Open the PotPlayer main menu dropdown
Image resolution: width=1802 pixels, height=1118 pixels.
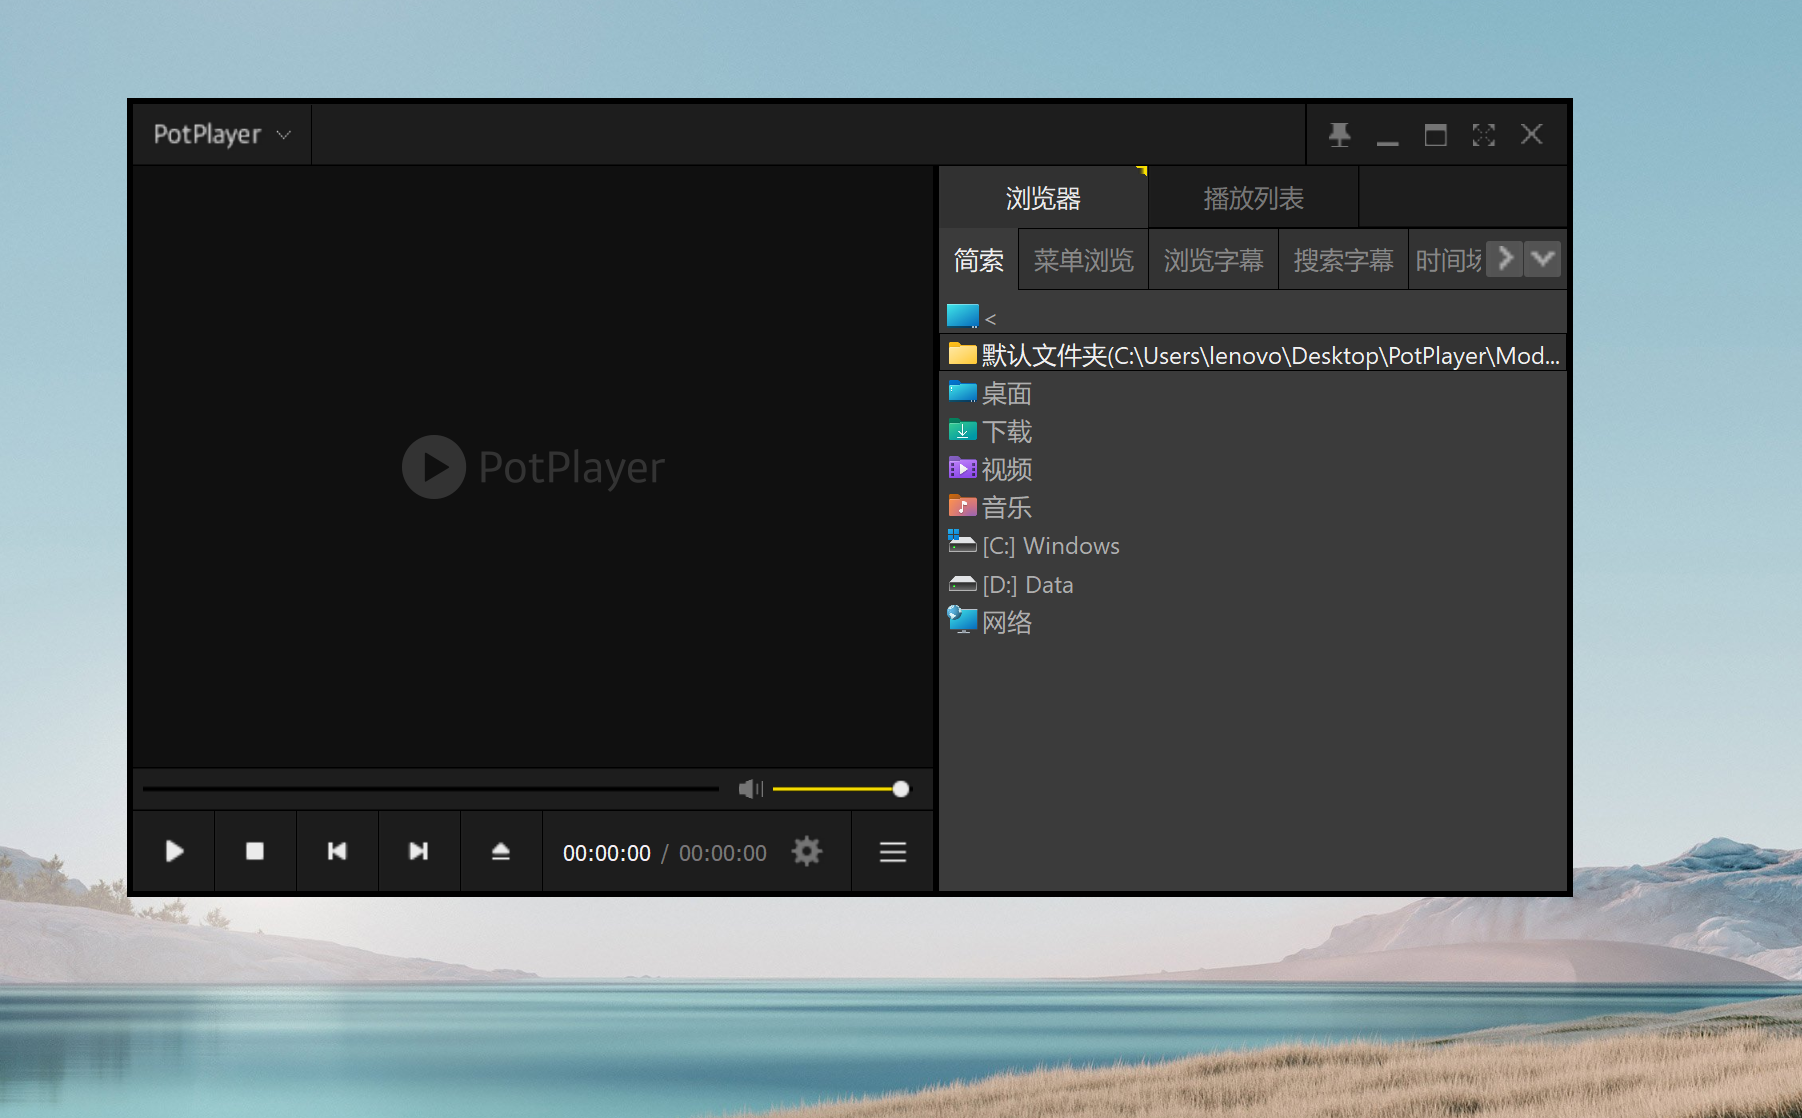click(x=221, y=134)
